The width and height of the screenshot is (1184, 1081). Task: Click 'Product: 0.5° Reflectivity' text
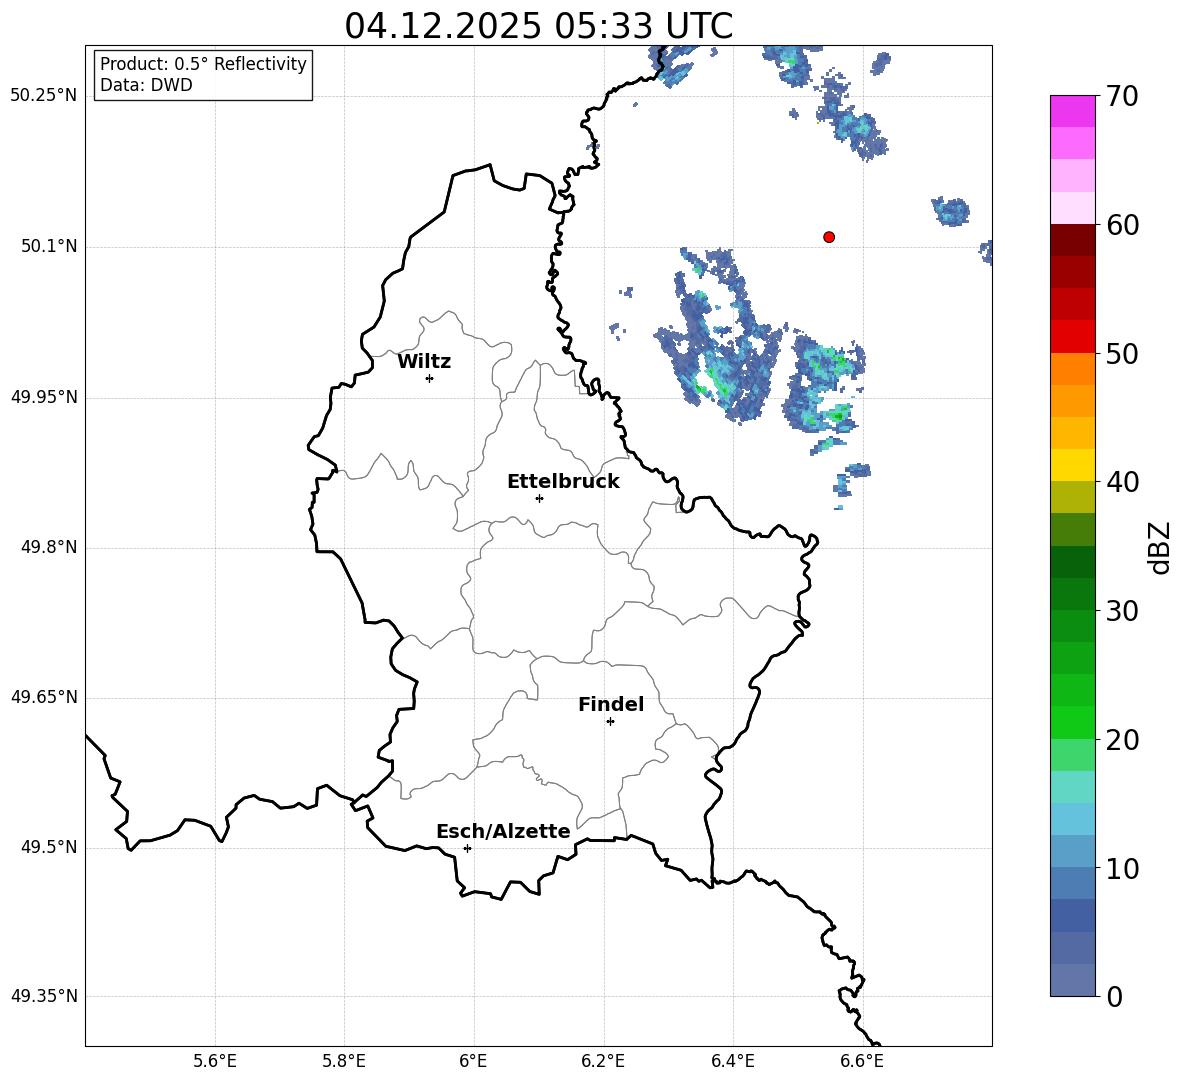[203, 64]
